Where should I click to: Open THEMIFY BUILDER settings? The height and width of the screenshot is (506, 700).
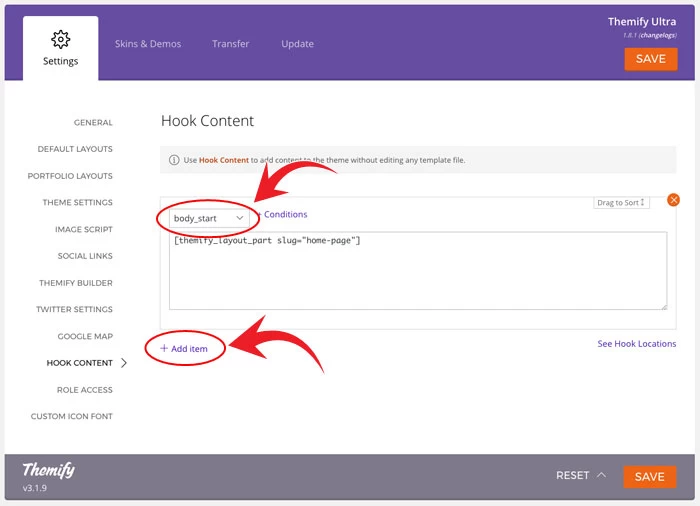(76, 283)
